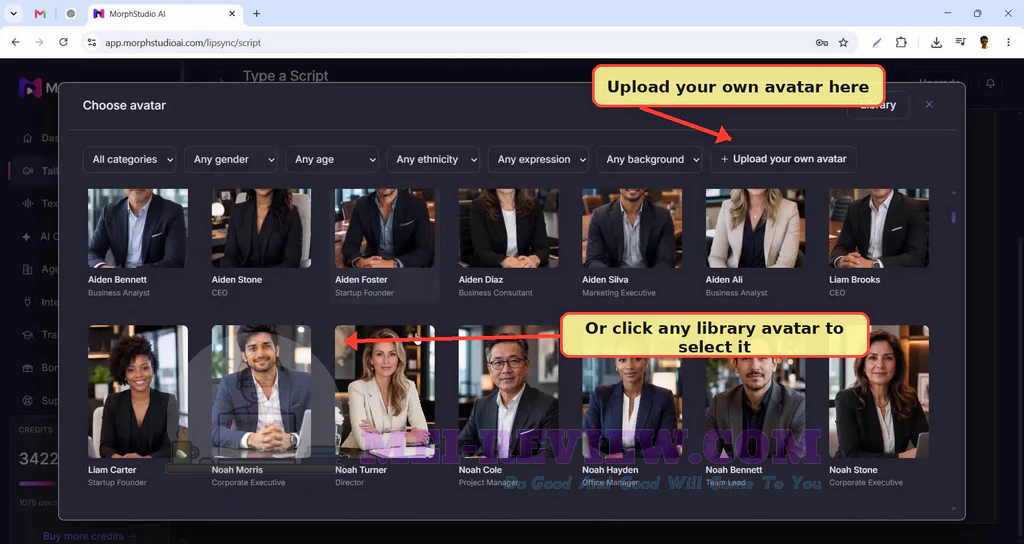The width and height of the screenshot is (1024, 544).
Task: Open notifications bell icon
Action: [990, 84]
